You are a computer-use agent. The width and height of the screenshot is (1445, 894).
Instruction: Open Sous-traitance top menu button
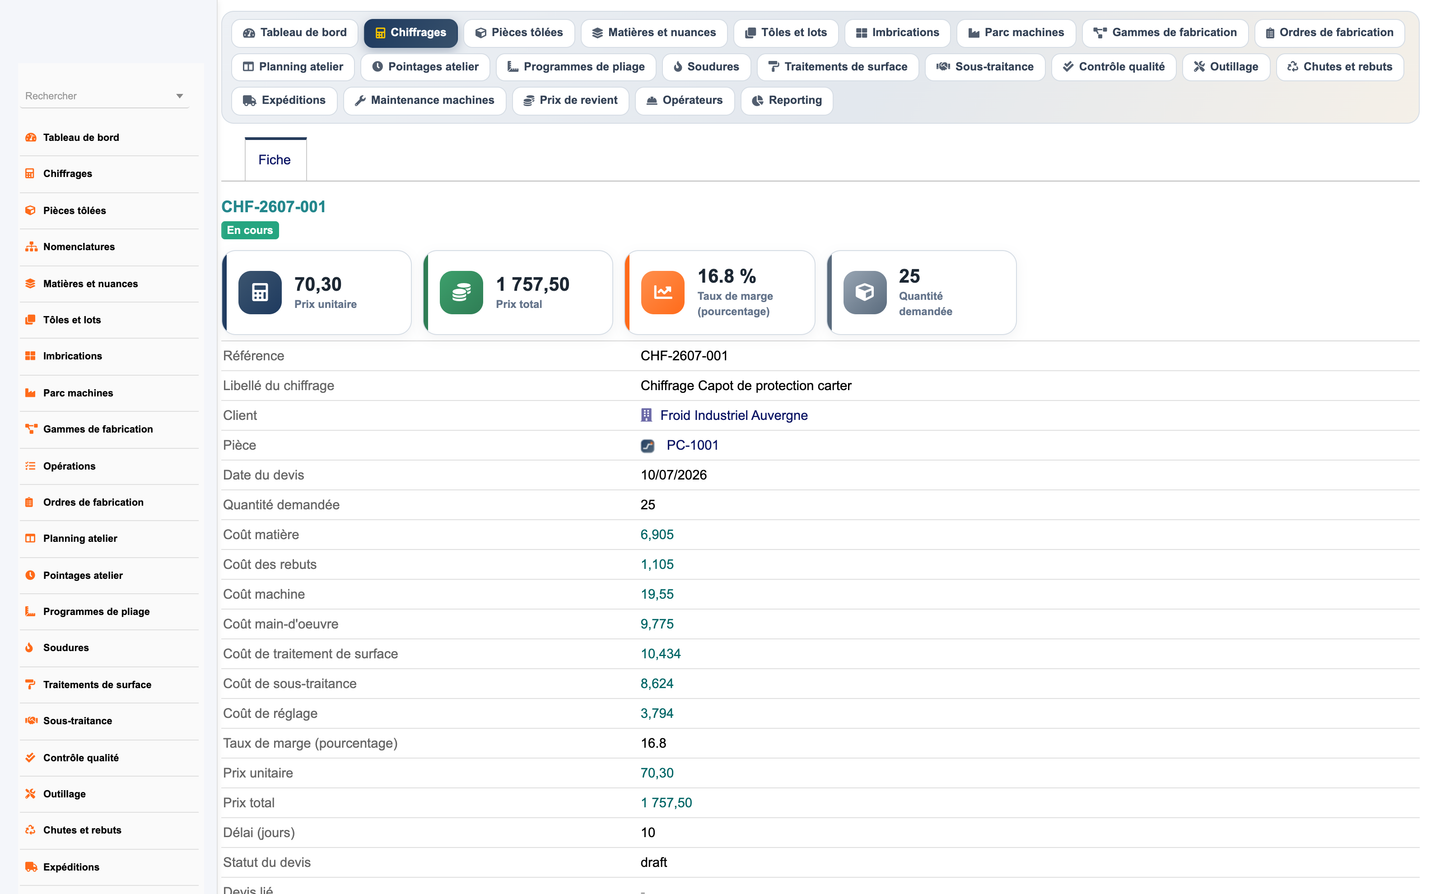pos(985,67)
